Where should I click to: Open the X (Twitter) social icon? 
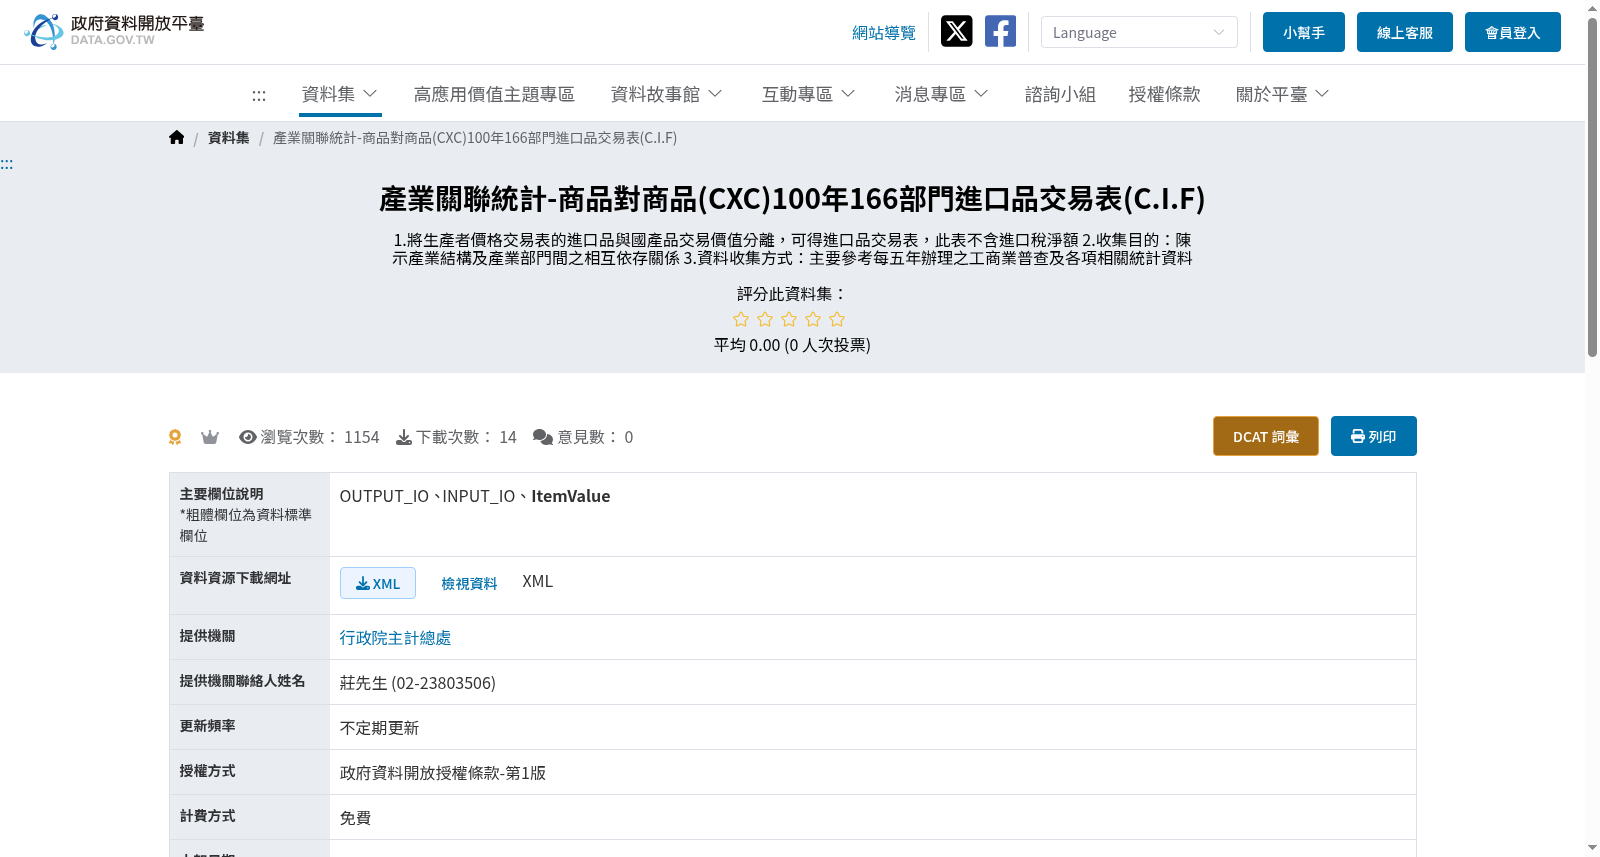957,31
